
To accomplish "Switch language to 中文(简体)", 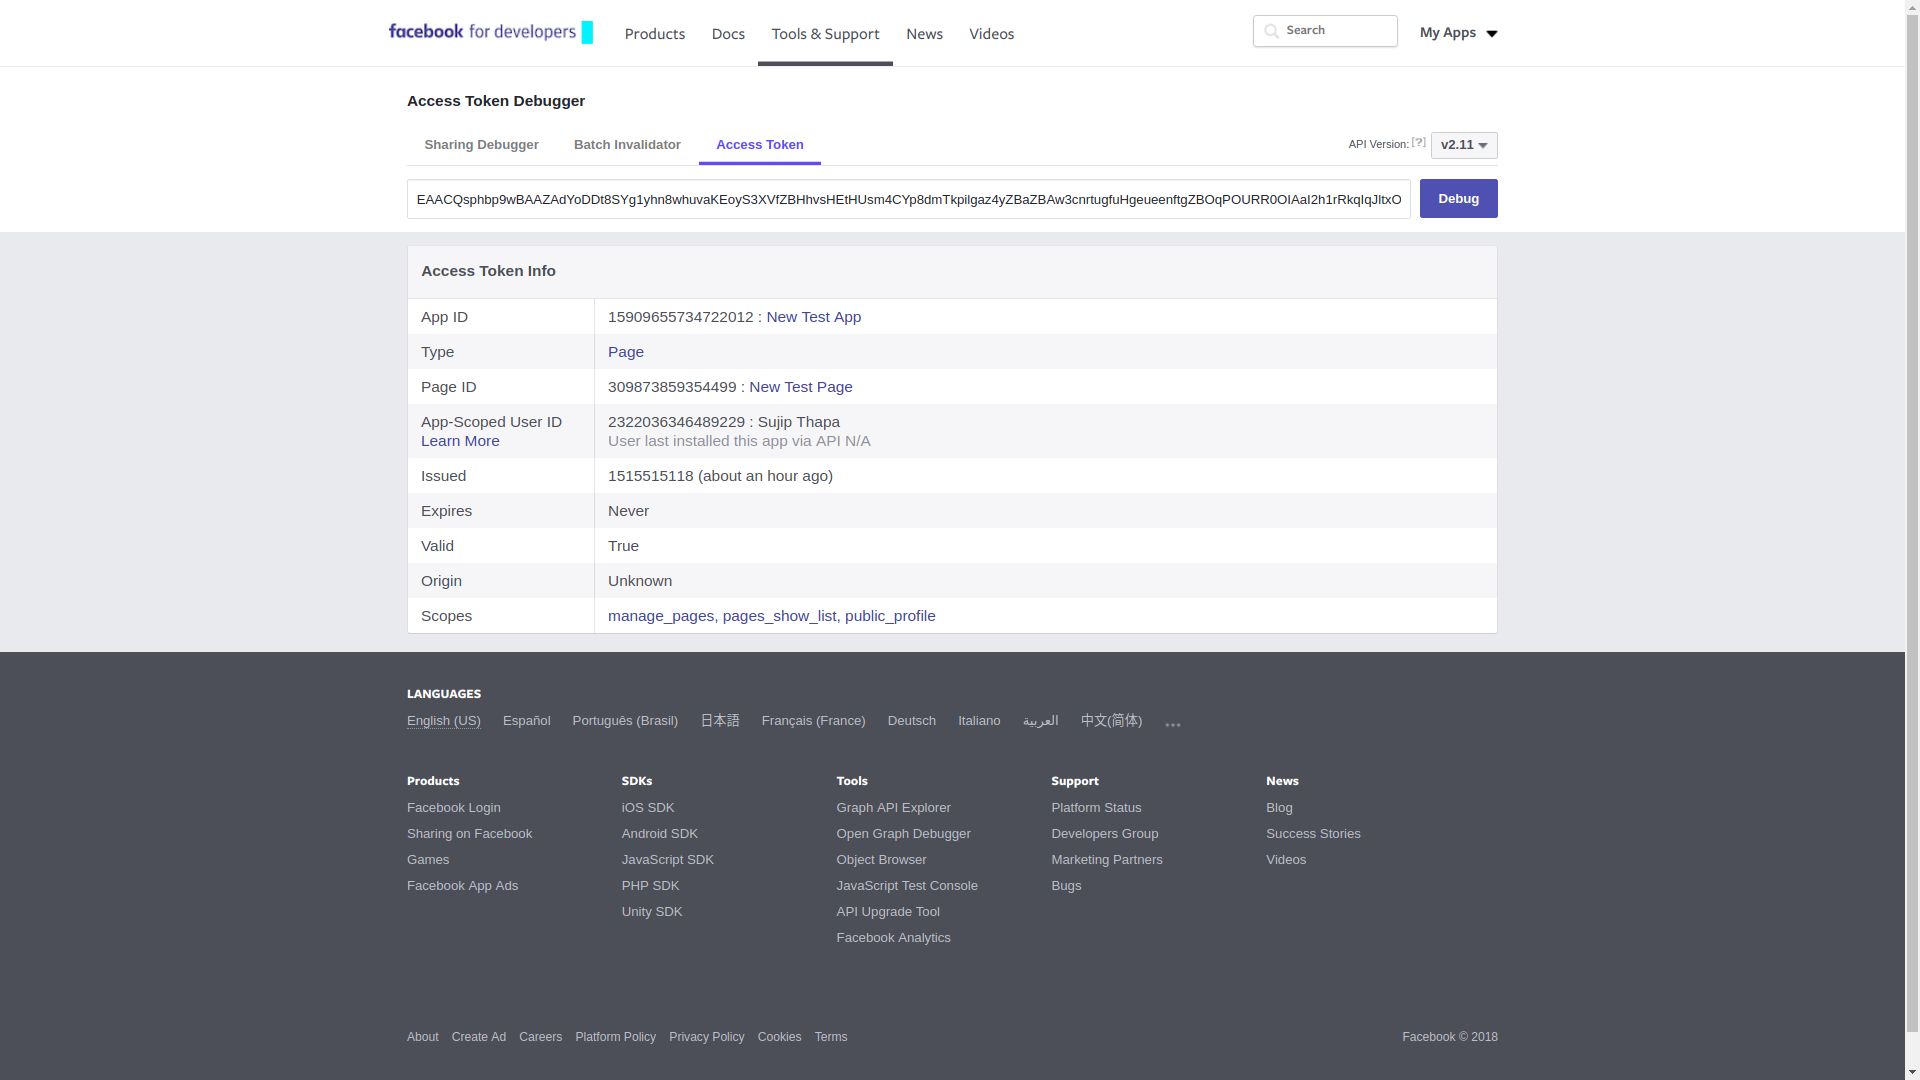I will pyautogui.click(x=1111, y=721).
